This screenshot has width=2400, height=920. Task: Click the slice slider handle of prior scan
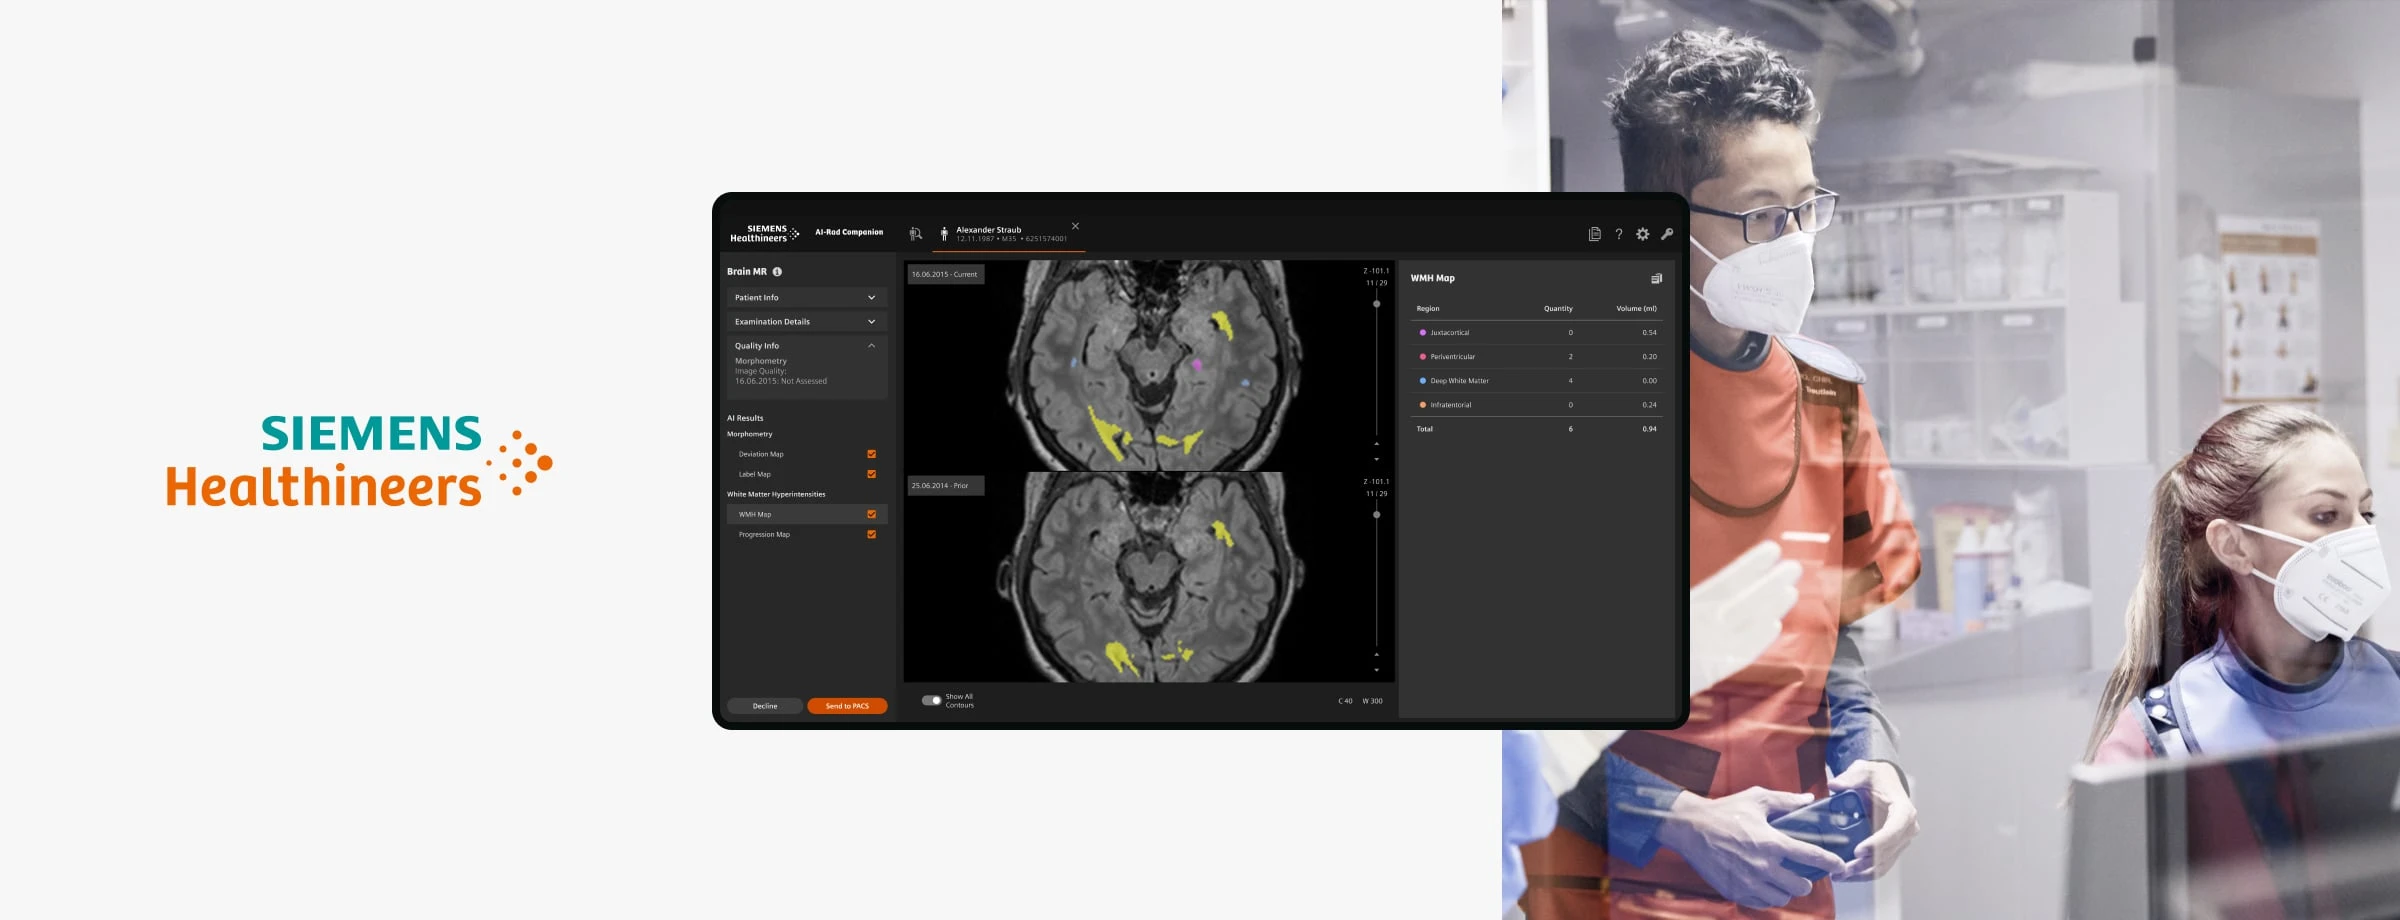(1376, 515)
